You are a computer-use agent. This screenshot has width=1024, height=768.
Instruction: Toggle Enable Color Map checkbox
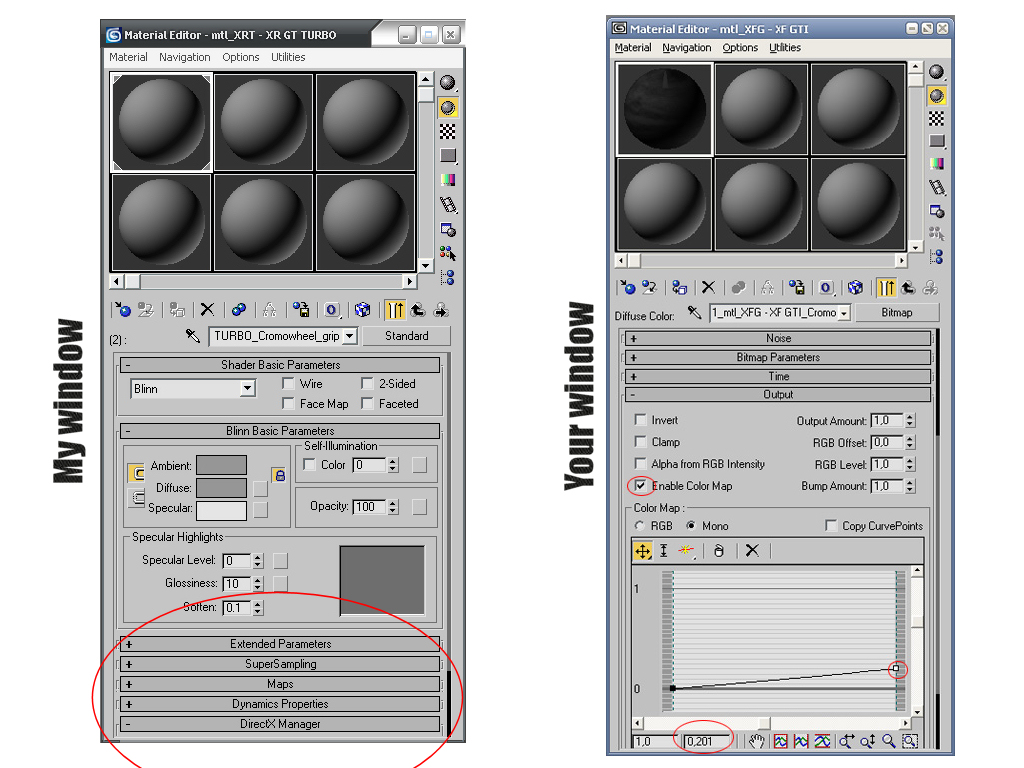point(641,485)
